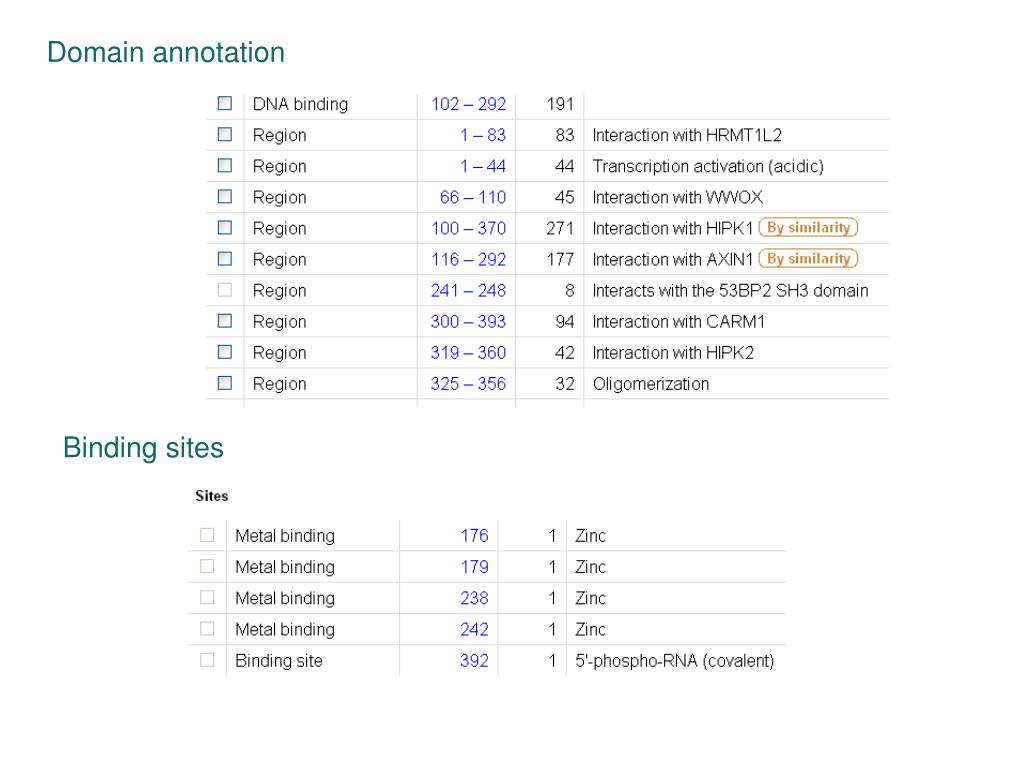Image resolution: width=1024 pixels, height=768 pixels.
Task: Select text '5'-phospho-RNA (covalent)'
Action: [675, 661]
